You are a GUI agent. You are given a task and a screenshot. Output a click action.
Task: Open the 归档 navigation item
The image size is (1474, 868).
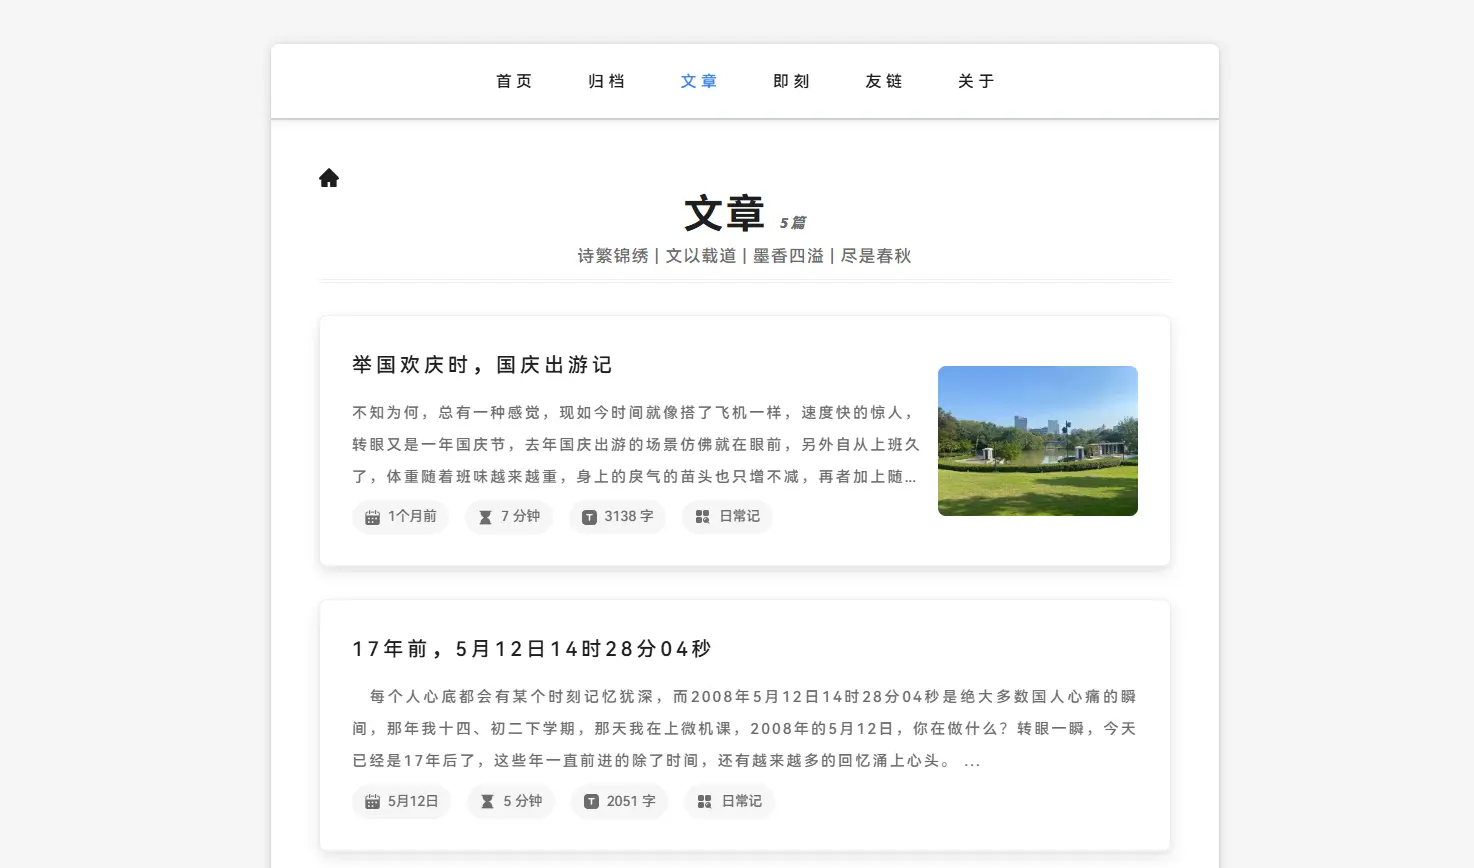coord(606,81)
